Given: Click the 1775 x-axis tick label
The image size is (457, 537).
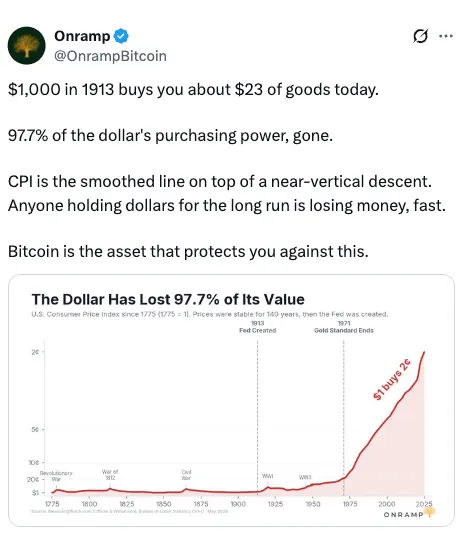Looking at the screenshot, I should [52, 504].
